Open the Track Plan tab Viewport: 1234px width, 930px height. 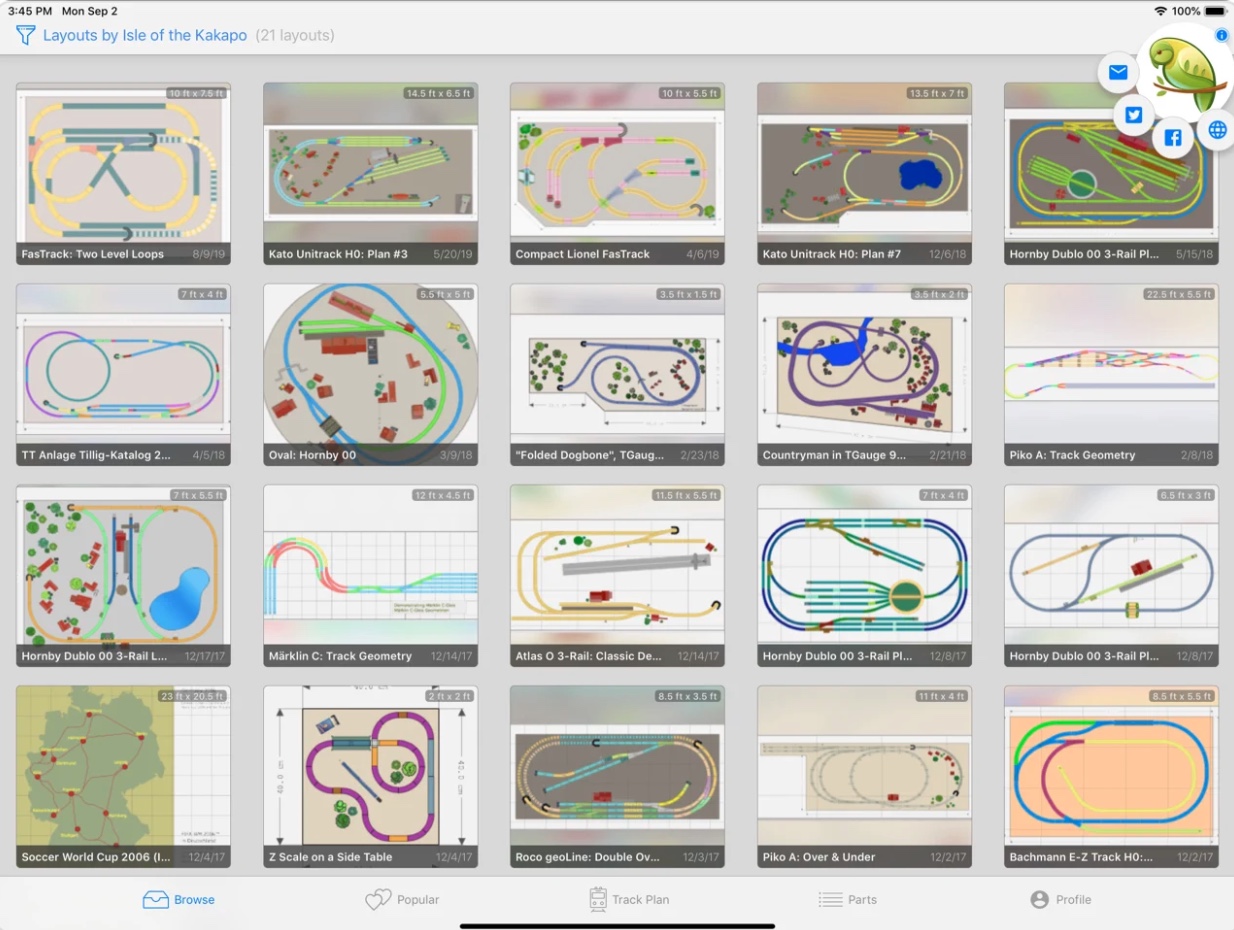tap(629, 900)
